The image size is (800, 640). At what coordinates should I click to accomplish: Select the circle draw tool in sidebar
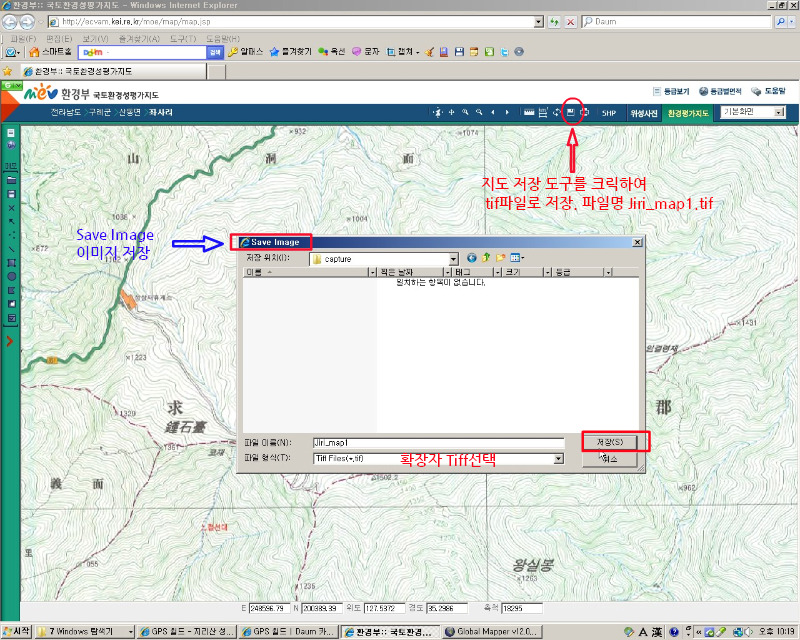(11, 276)
